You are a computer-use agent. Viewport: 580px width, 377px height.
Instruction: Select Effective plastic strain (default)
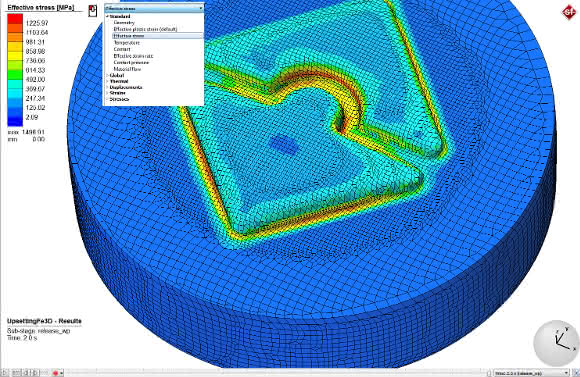[x=145, y=29]
